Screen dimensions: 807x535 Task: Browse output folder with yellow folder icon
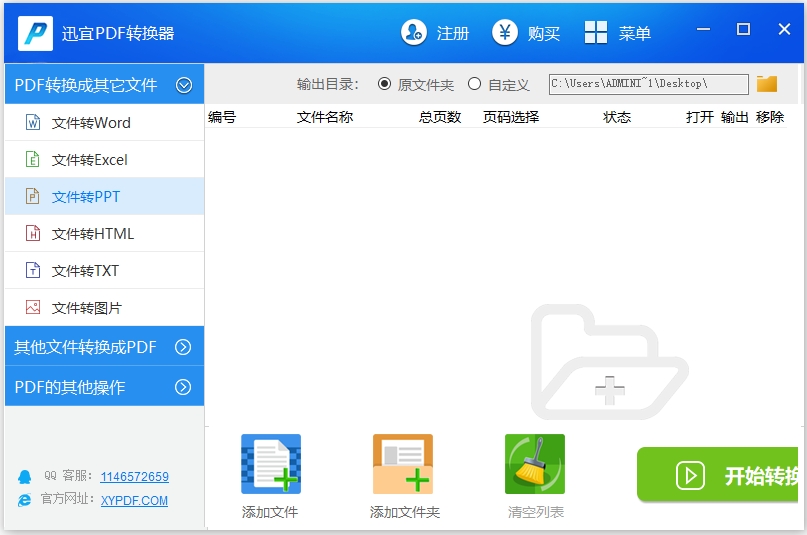tap(767, 84)
